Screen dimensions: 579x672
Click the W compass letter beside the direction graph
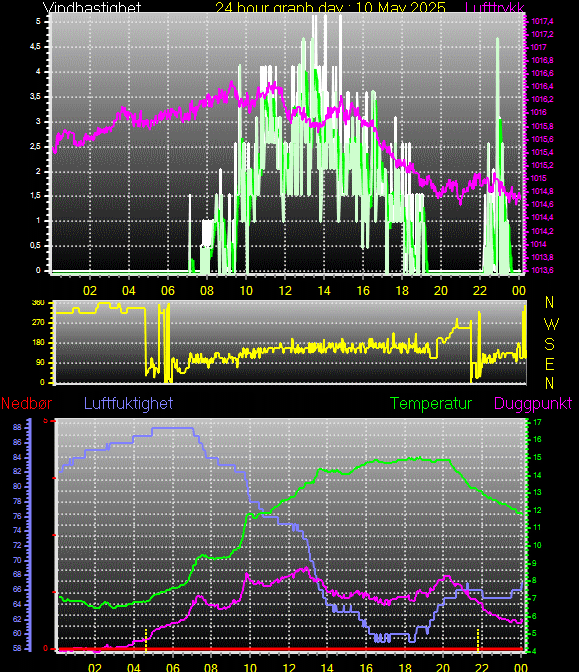pos(550,324)
